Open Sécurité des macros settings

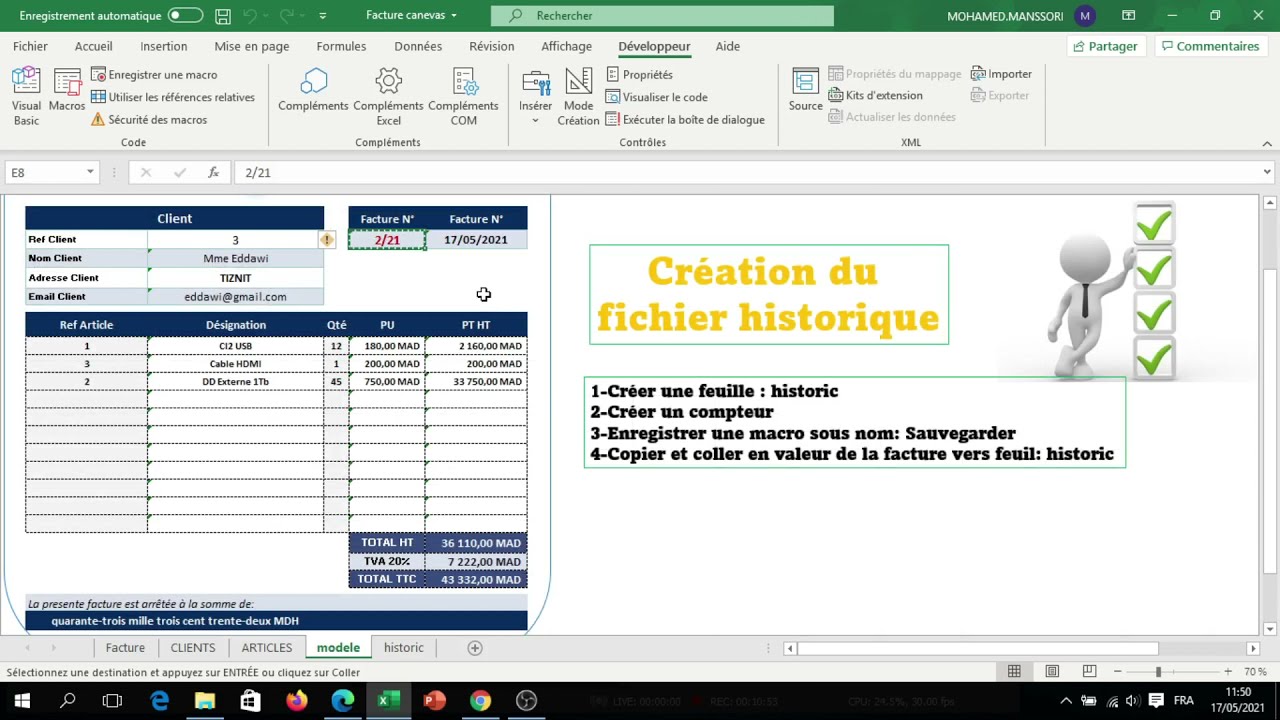(149, 119)
